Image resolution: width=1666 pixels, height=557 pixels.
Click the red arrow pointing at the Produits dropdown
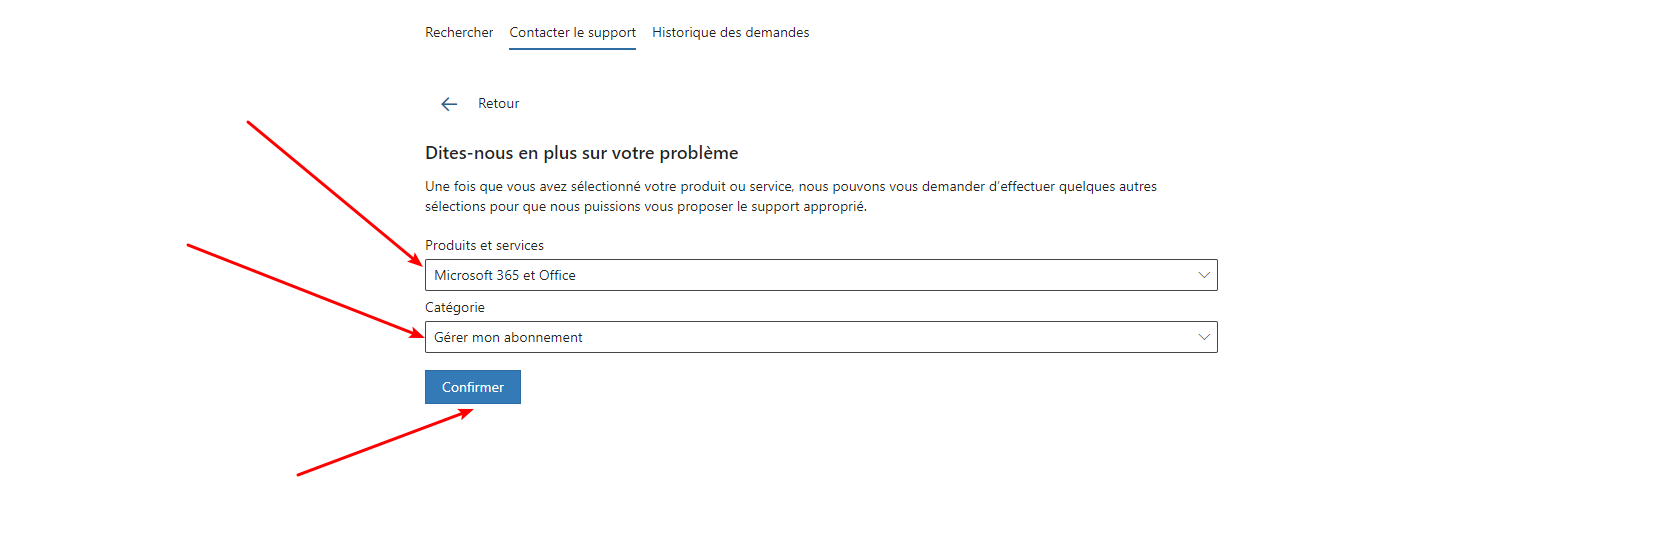pyautogui.click(x=335, y=193)
